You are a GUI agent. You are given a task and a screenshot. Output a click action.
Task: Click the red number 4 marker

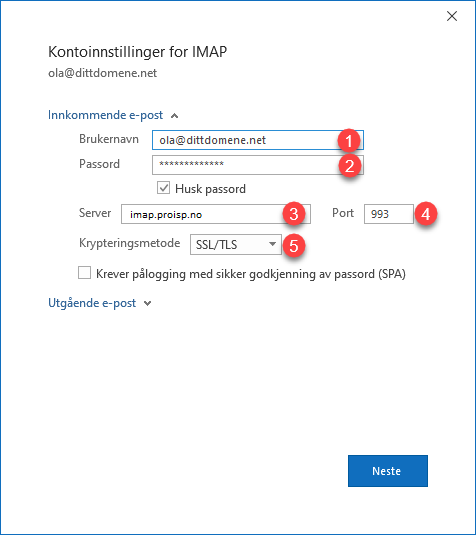(x=425, y=214)
